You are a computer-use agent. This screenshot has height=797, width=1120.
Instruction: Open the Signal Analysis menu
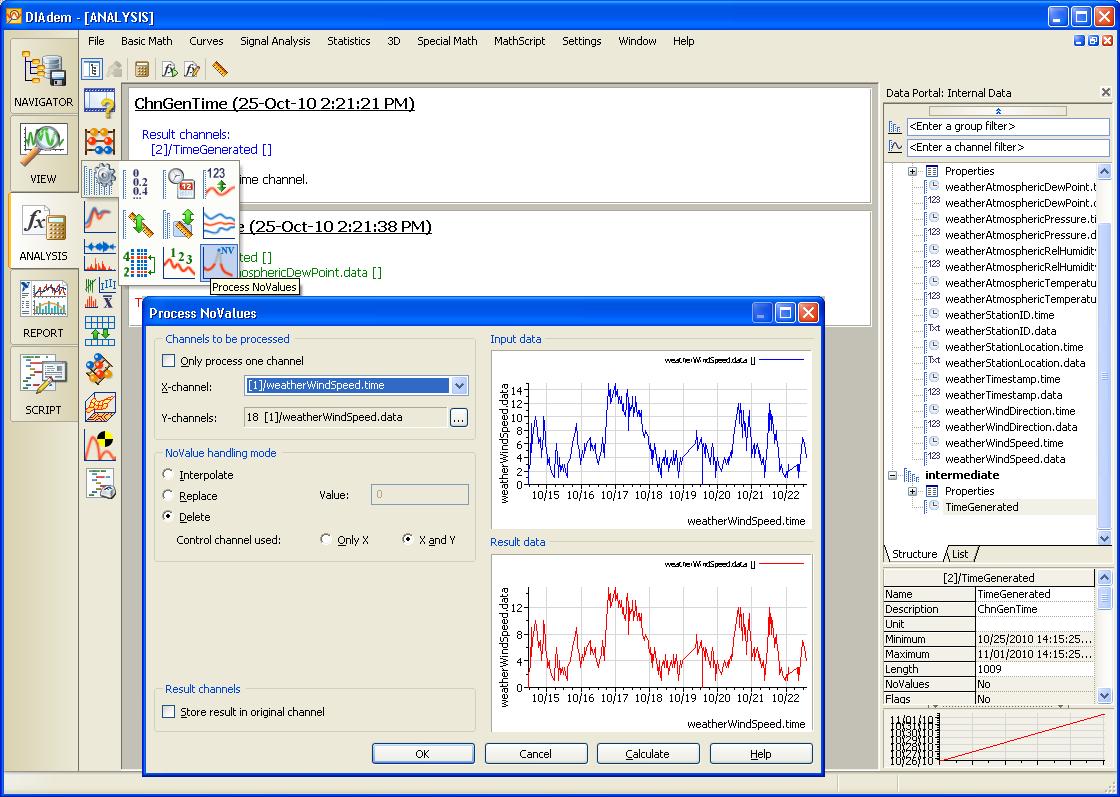[275, 41]
